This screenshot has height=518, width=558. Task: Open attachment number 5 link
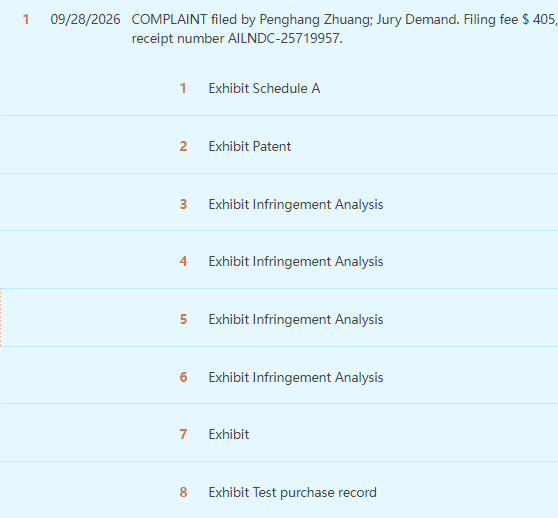click(x=183, y=319)
